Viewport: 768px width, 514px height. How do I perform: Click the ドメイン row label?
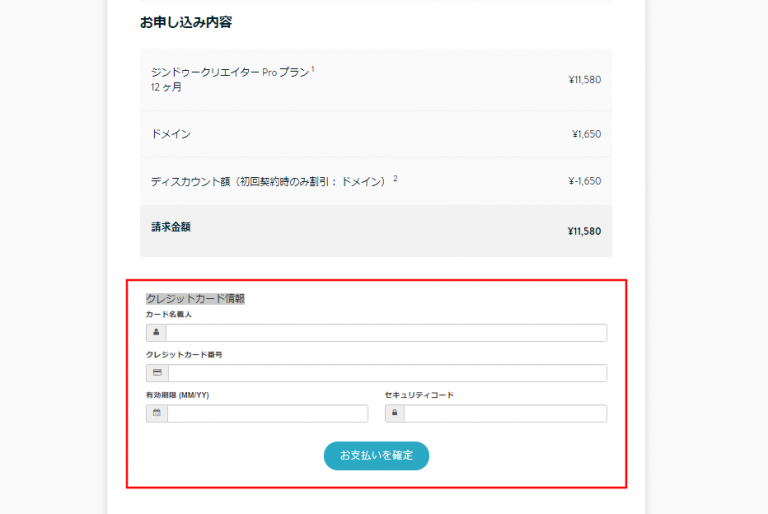(171, 134)
